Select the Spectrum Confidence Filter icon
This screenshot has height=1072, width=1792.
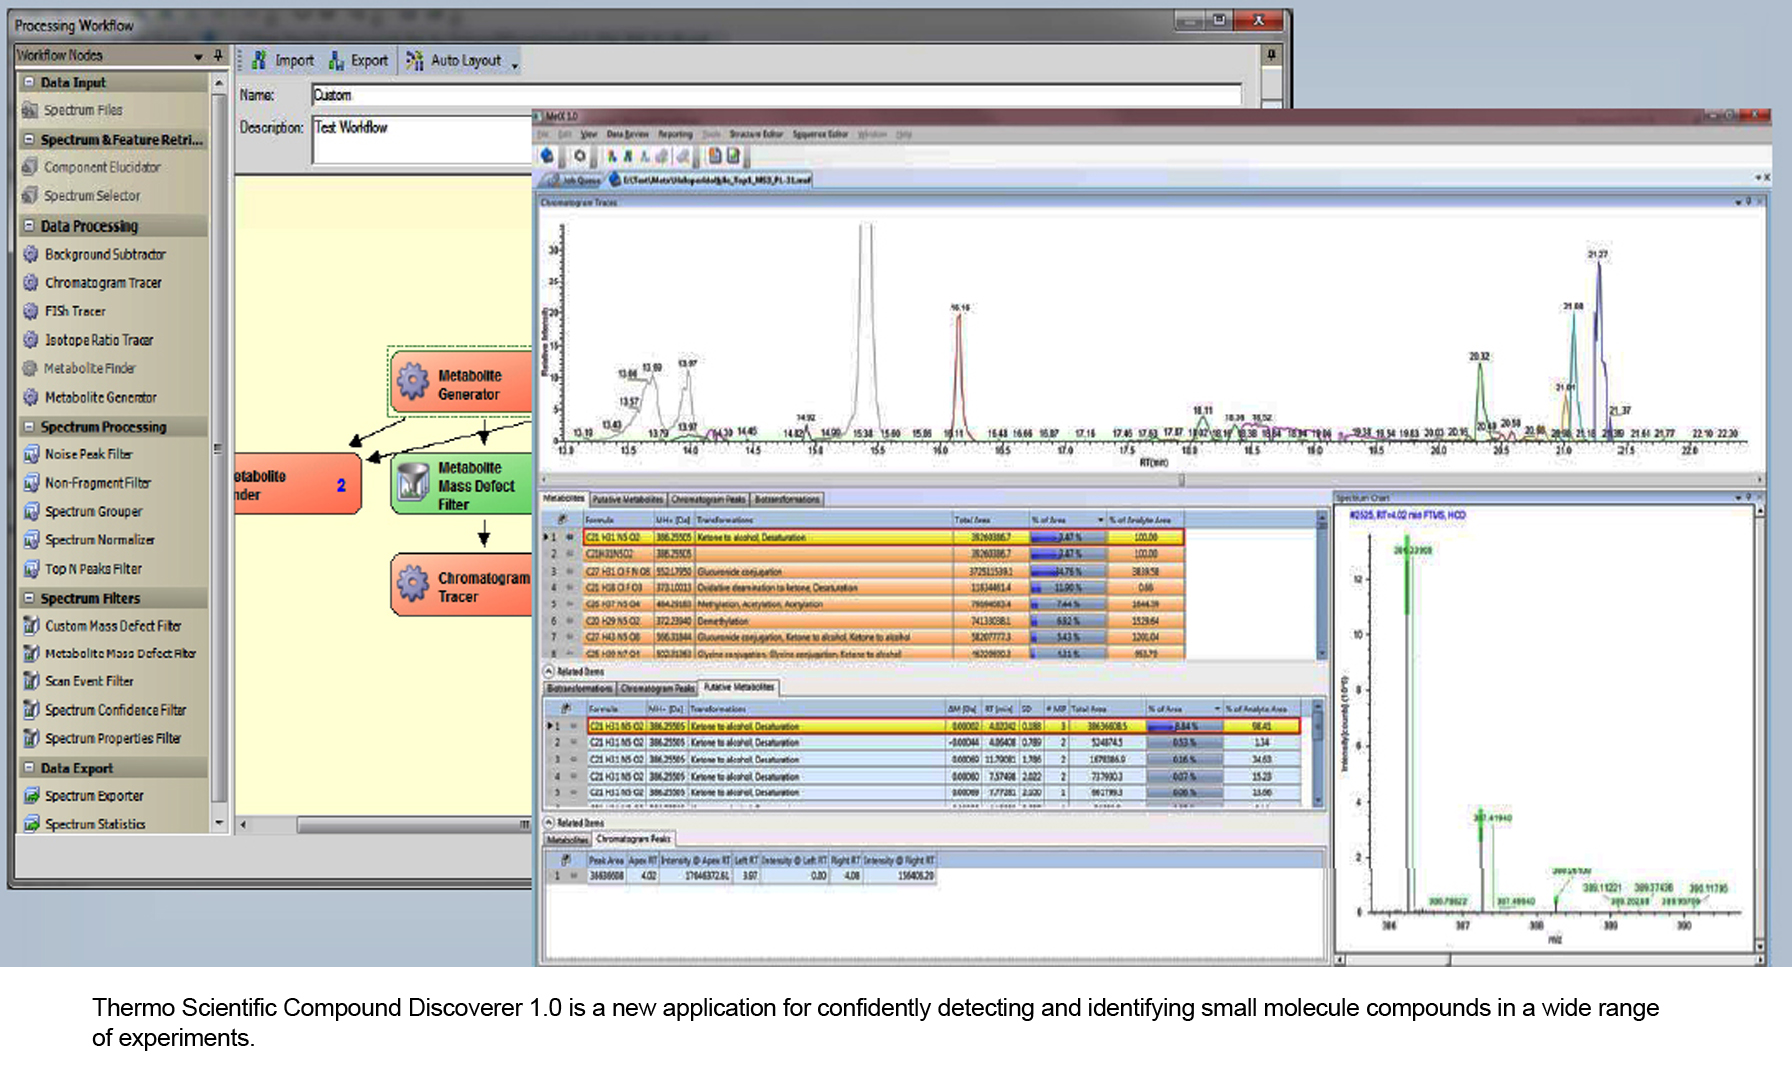[30, 710]
